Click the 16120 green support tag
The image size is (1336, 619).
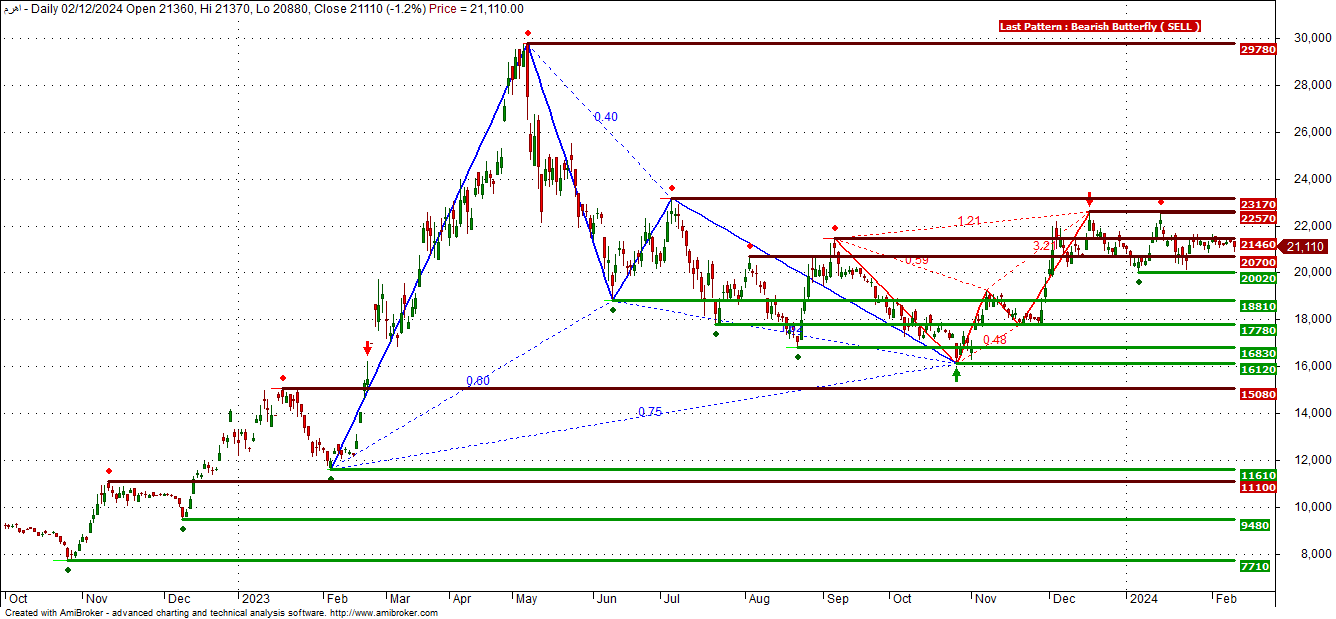(1257, 369)
